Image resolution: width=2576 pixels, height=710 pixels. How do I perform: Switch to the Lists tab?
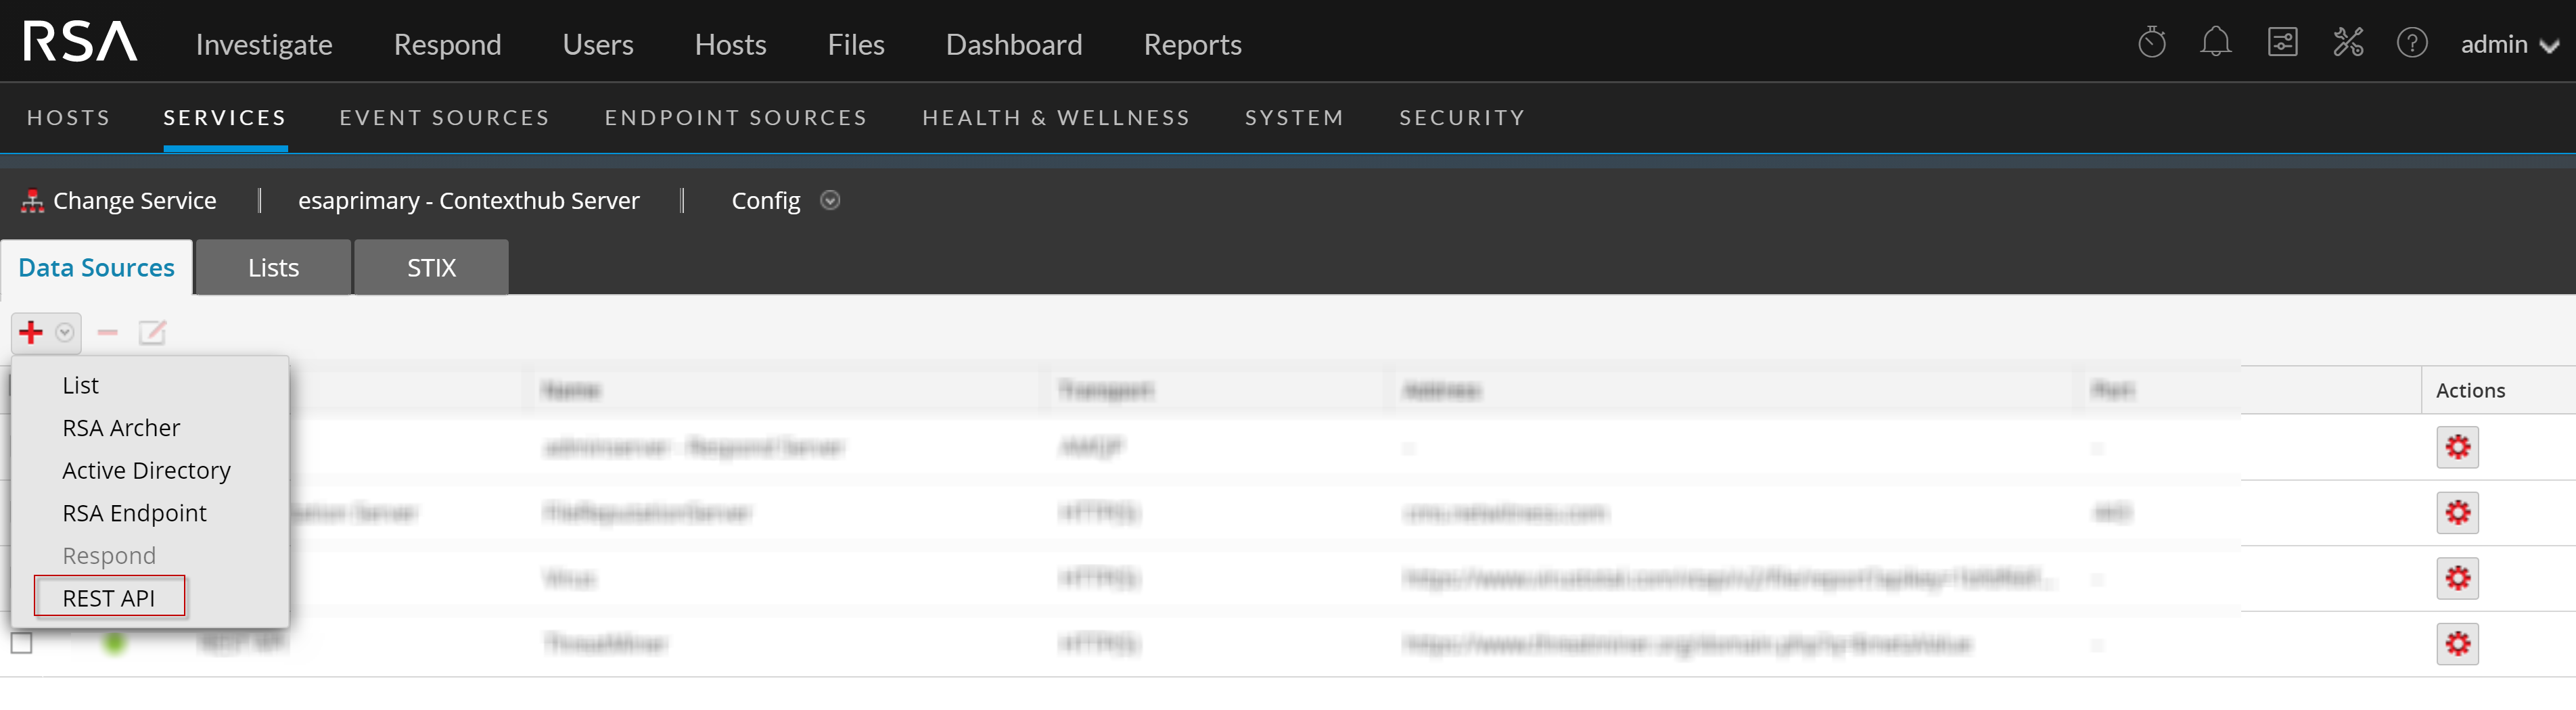[273, 268]
